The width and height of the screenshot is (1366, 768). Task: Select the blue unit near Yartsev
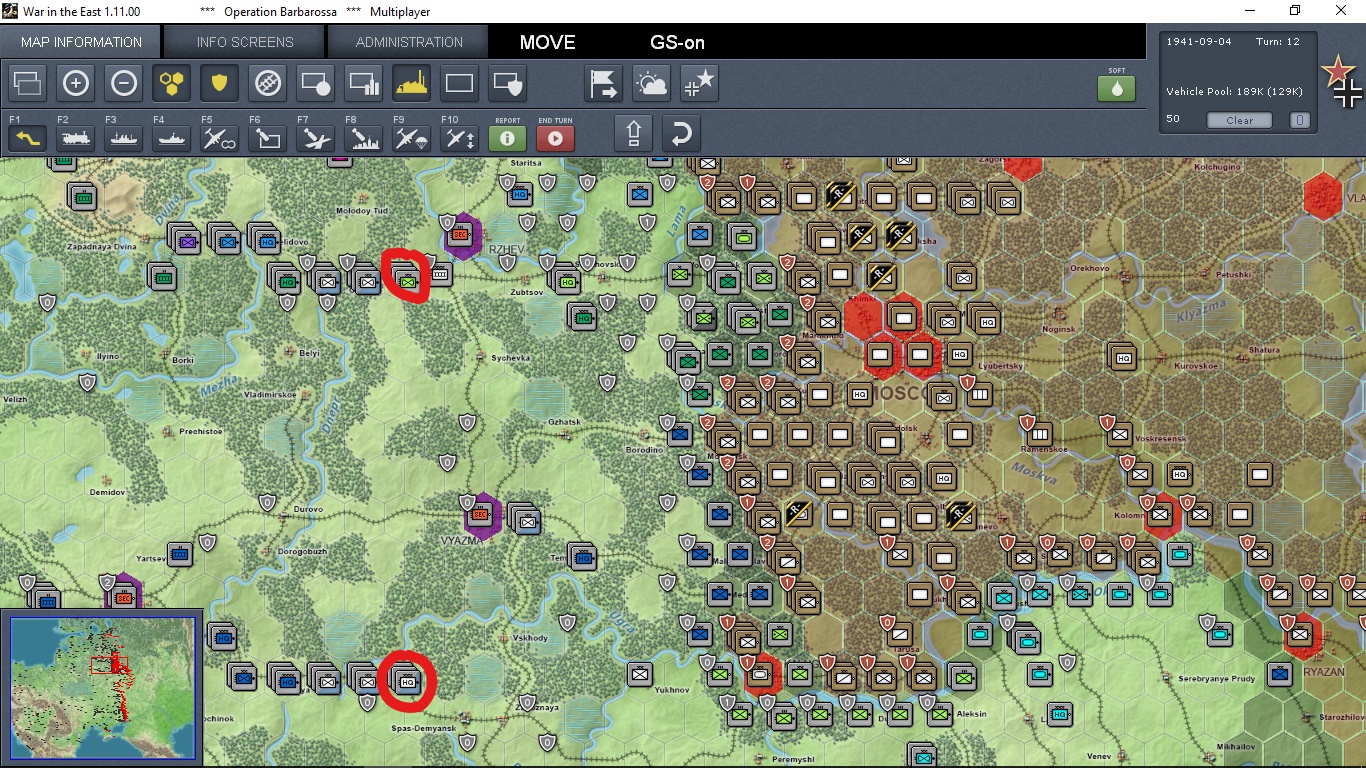click(x=180, y=554)
